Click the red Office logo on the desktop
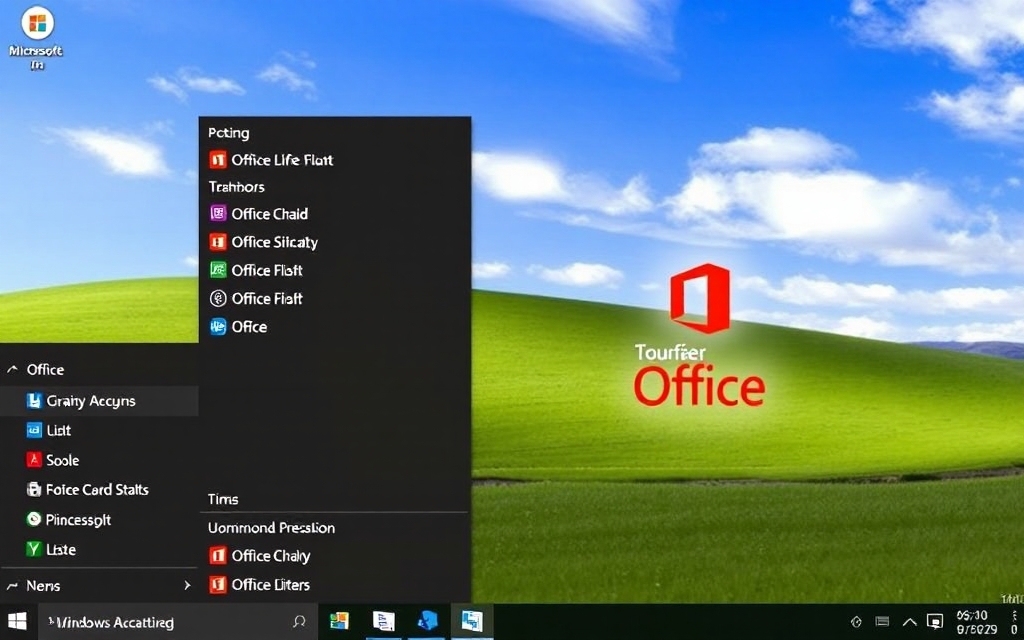This screenshot has width=1024, height=640. tap(700, 298)
